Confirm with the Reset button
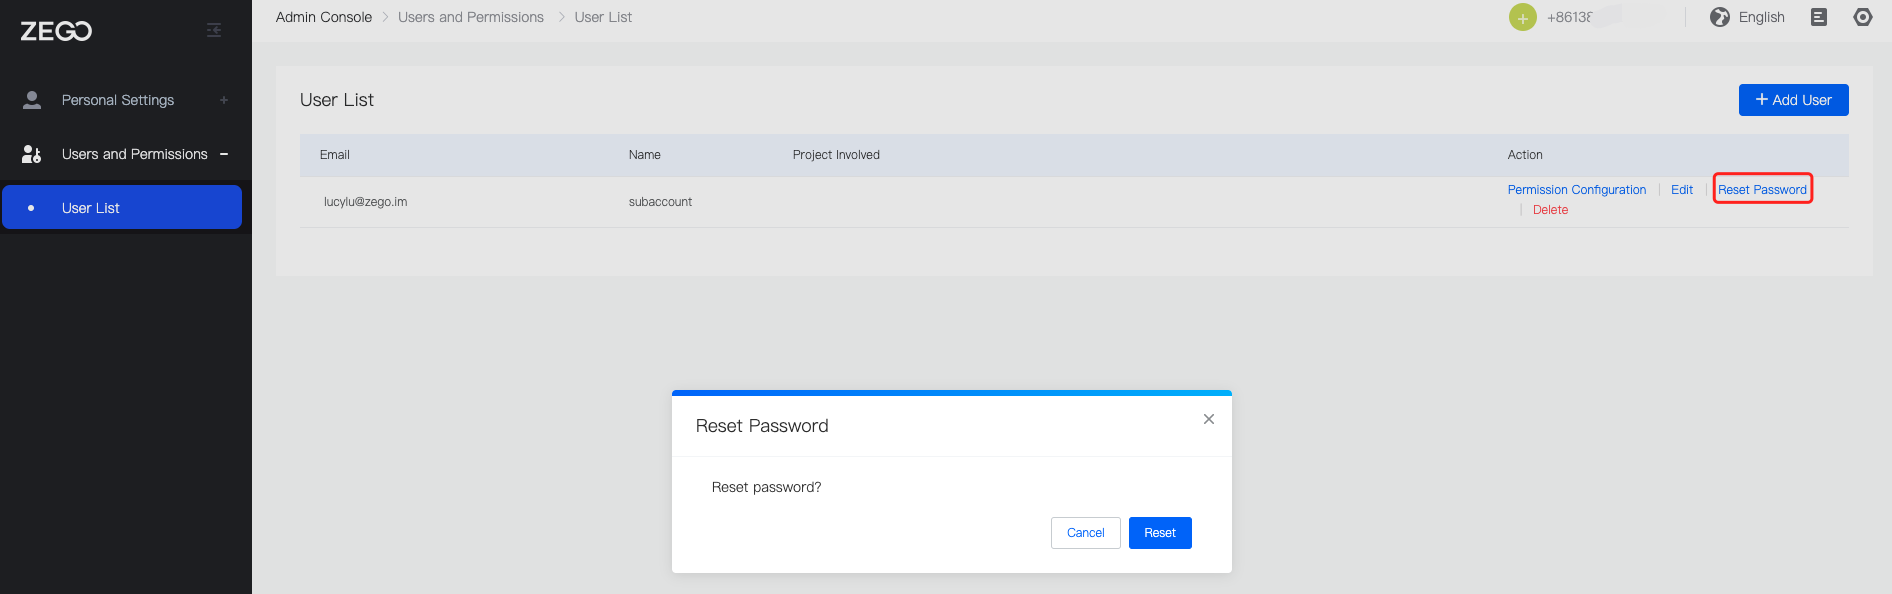Image resolution: width=1892 pixels, height=594 pixels. 1160,533
